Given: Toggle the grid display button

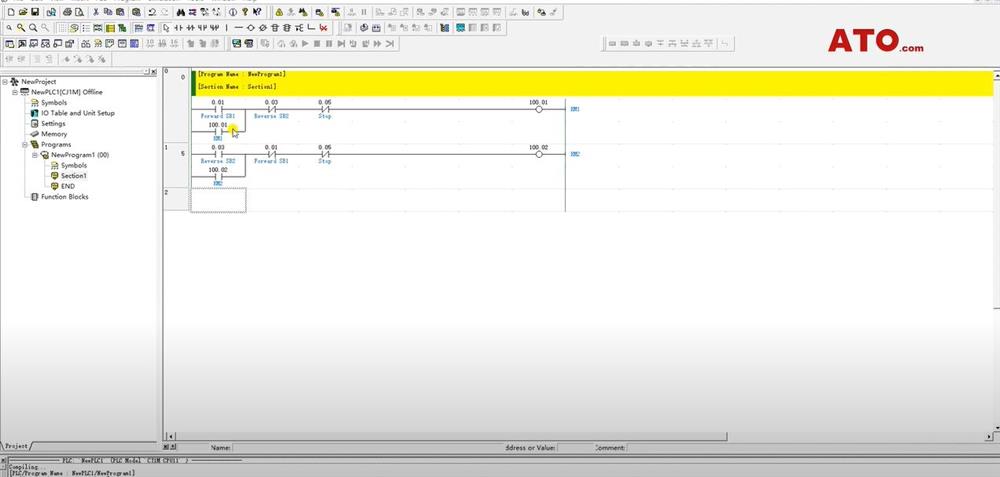Looking at the screenshot, I should [x=61, y=28].
